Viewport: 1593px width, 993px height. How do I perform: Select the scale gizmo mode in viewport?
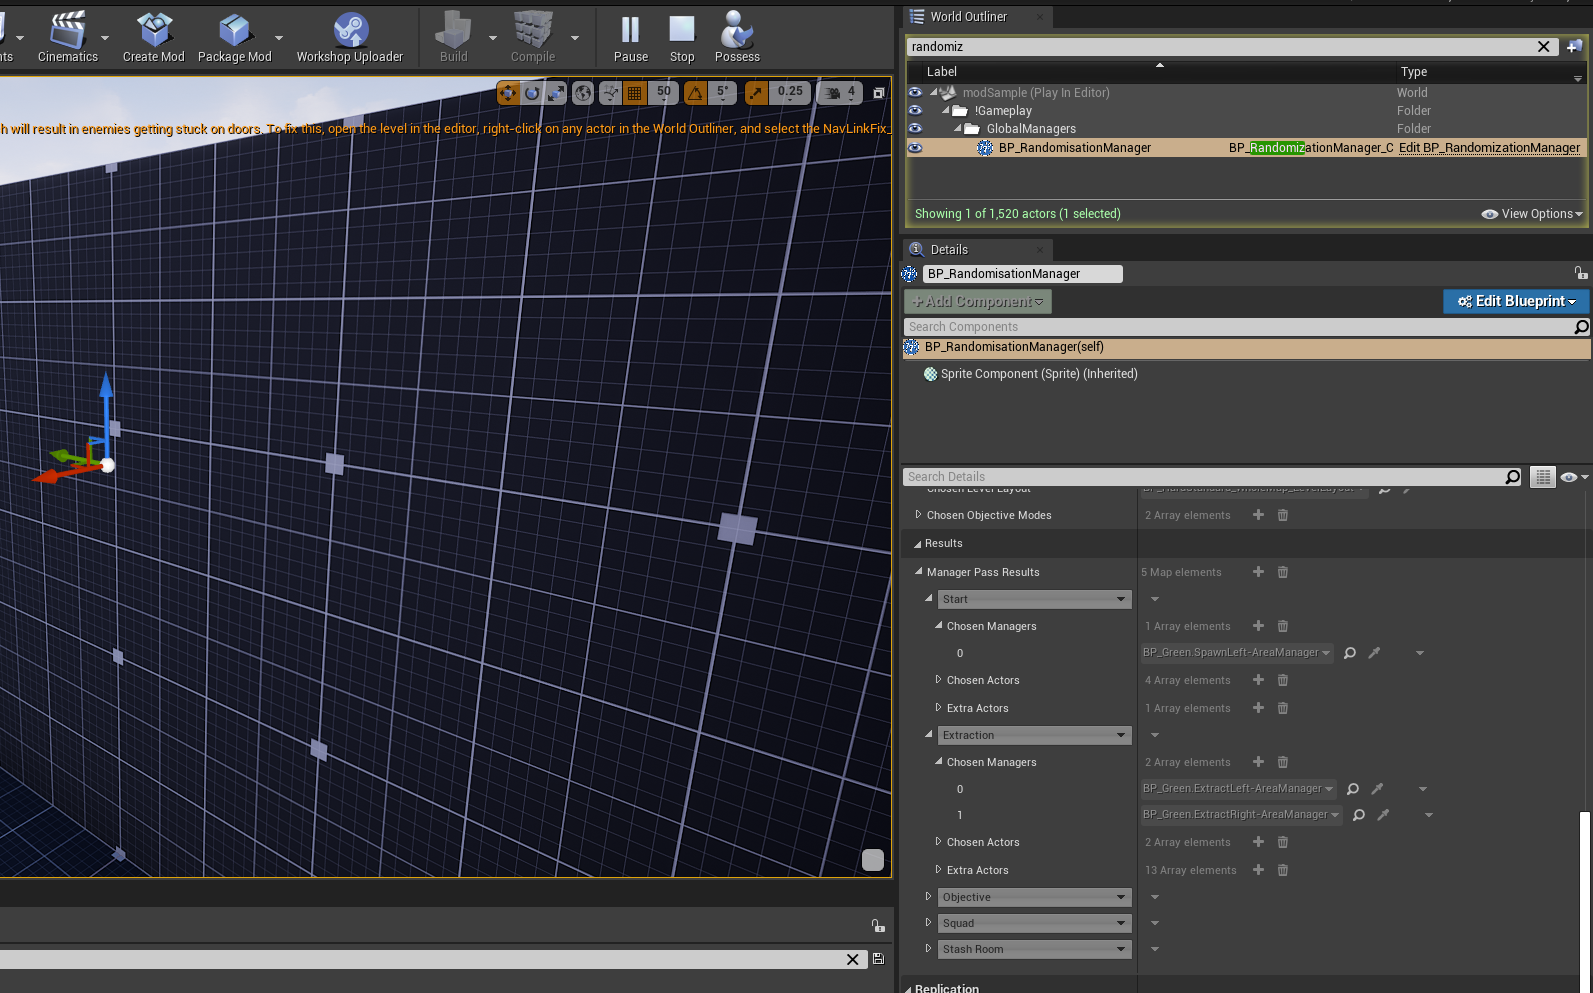556,93
